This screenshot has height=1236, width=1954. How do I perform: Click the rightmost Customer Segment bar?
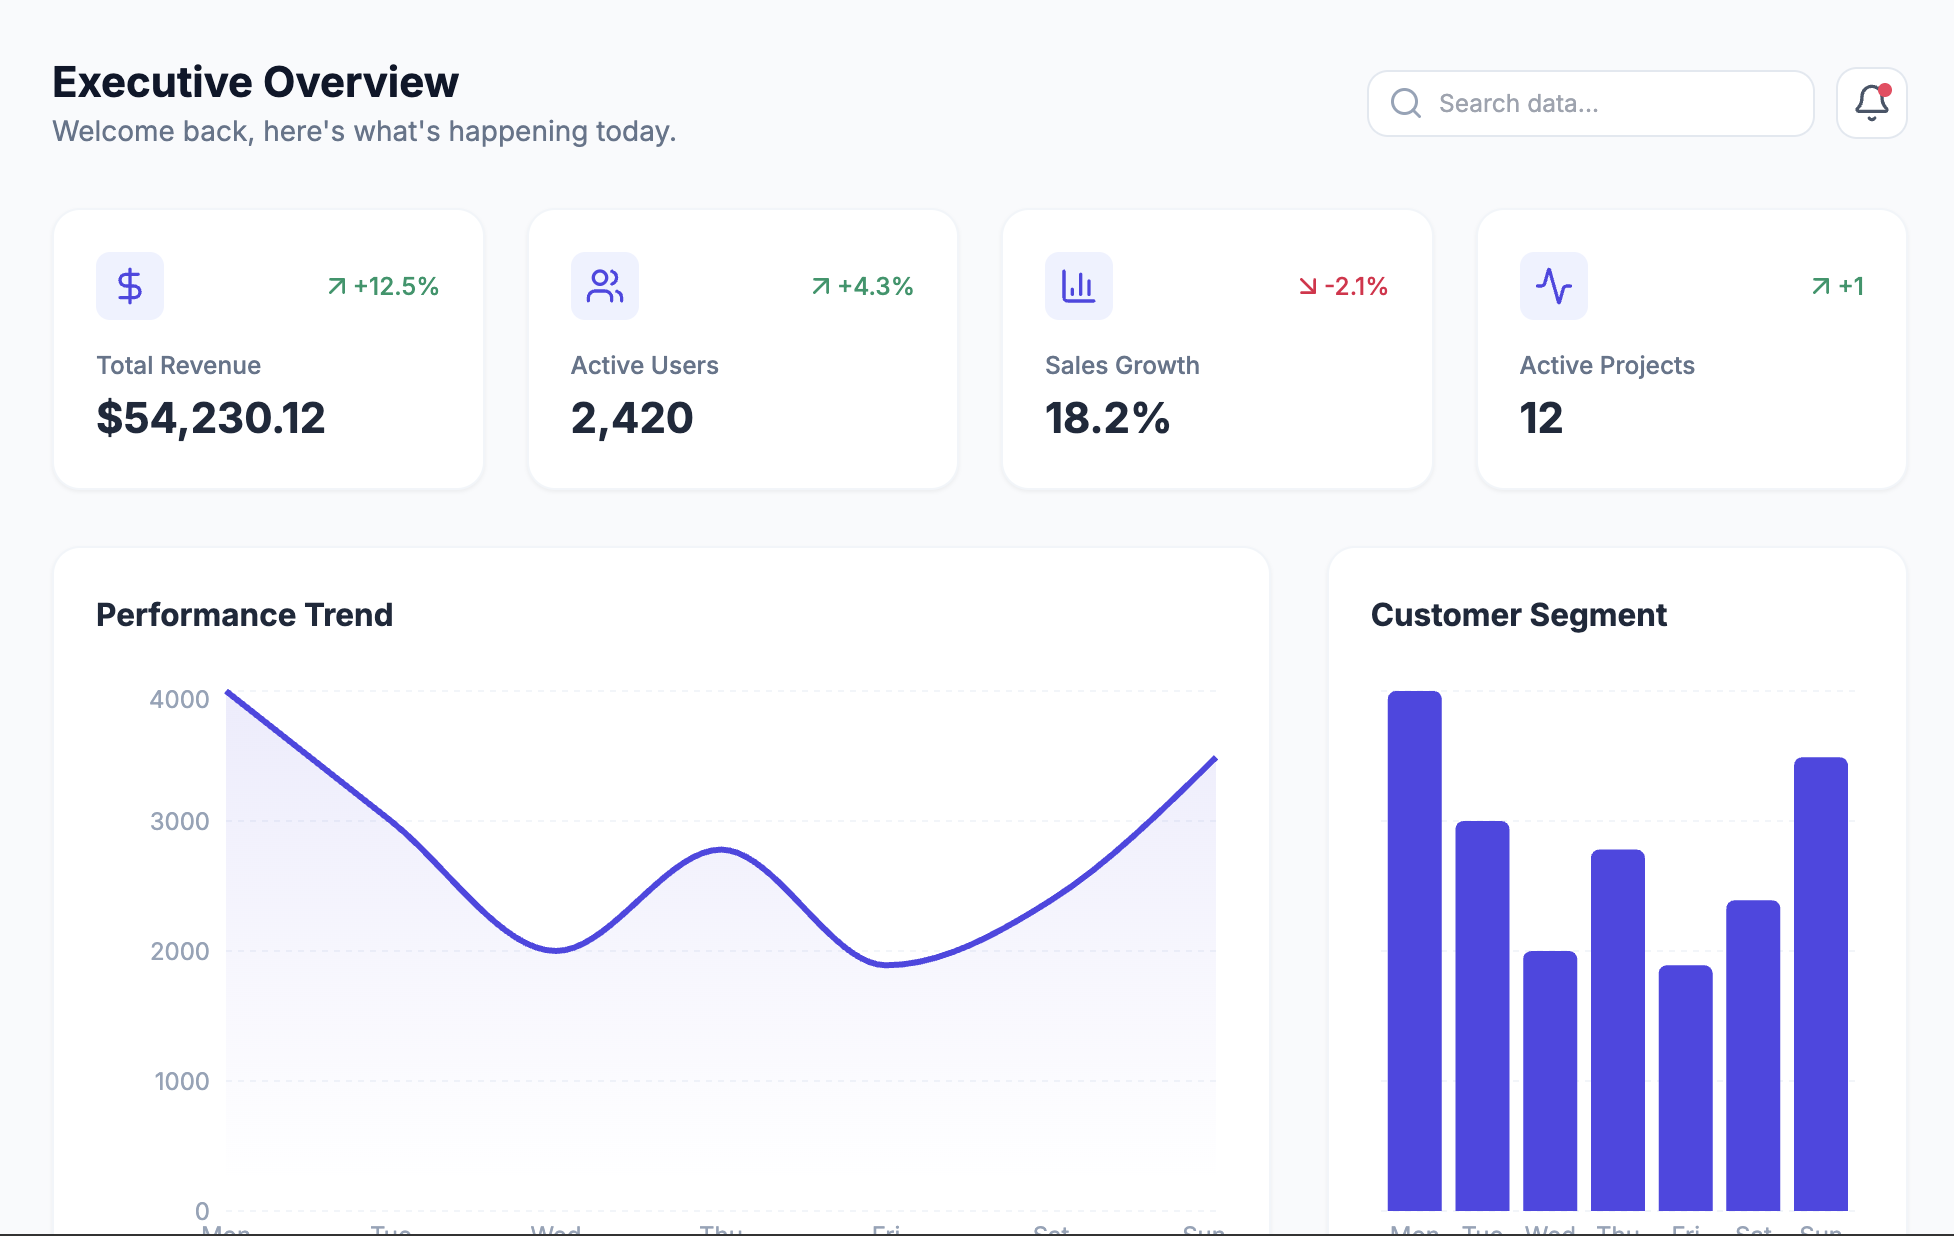point(1820,985)
